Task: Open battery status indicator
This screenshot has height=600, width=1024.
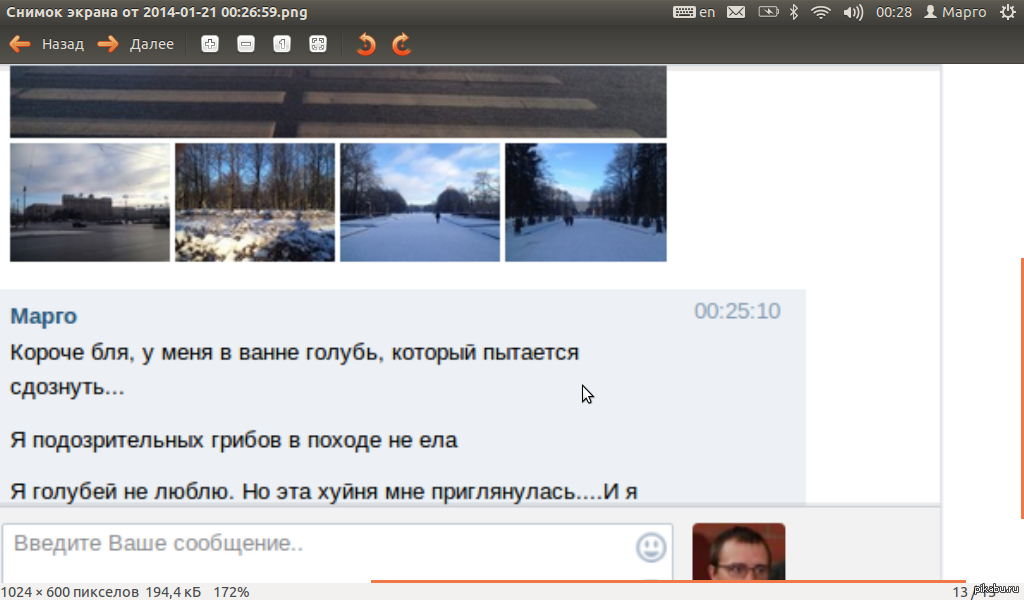Action: [767, 12]
